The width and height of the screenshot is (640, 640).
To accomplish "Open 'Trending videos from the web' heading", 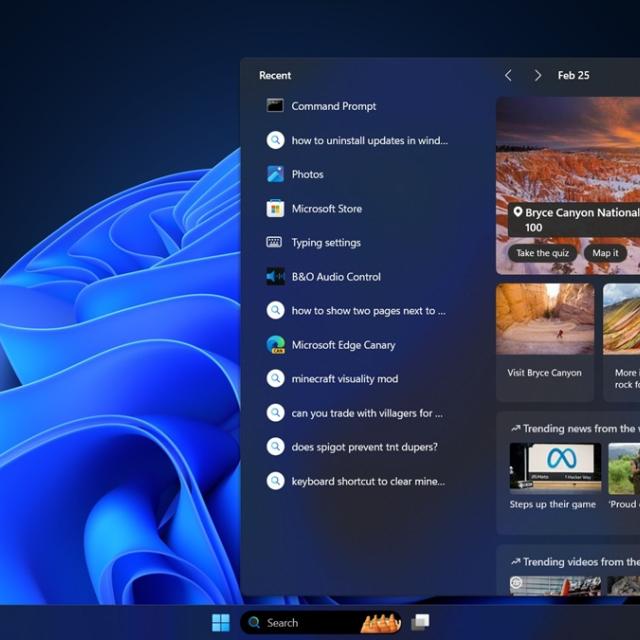I will click(x=575, y=562).
